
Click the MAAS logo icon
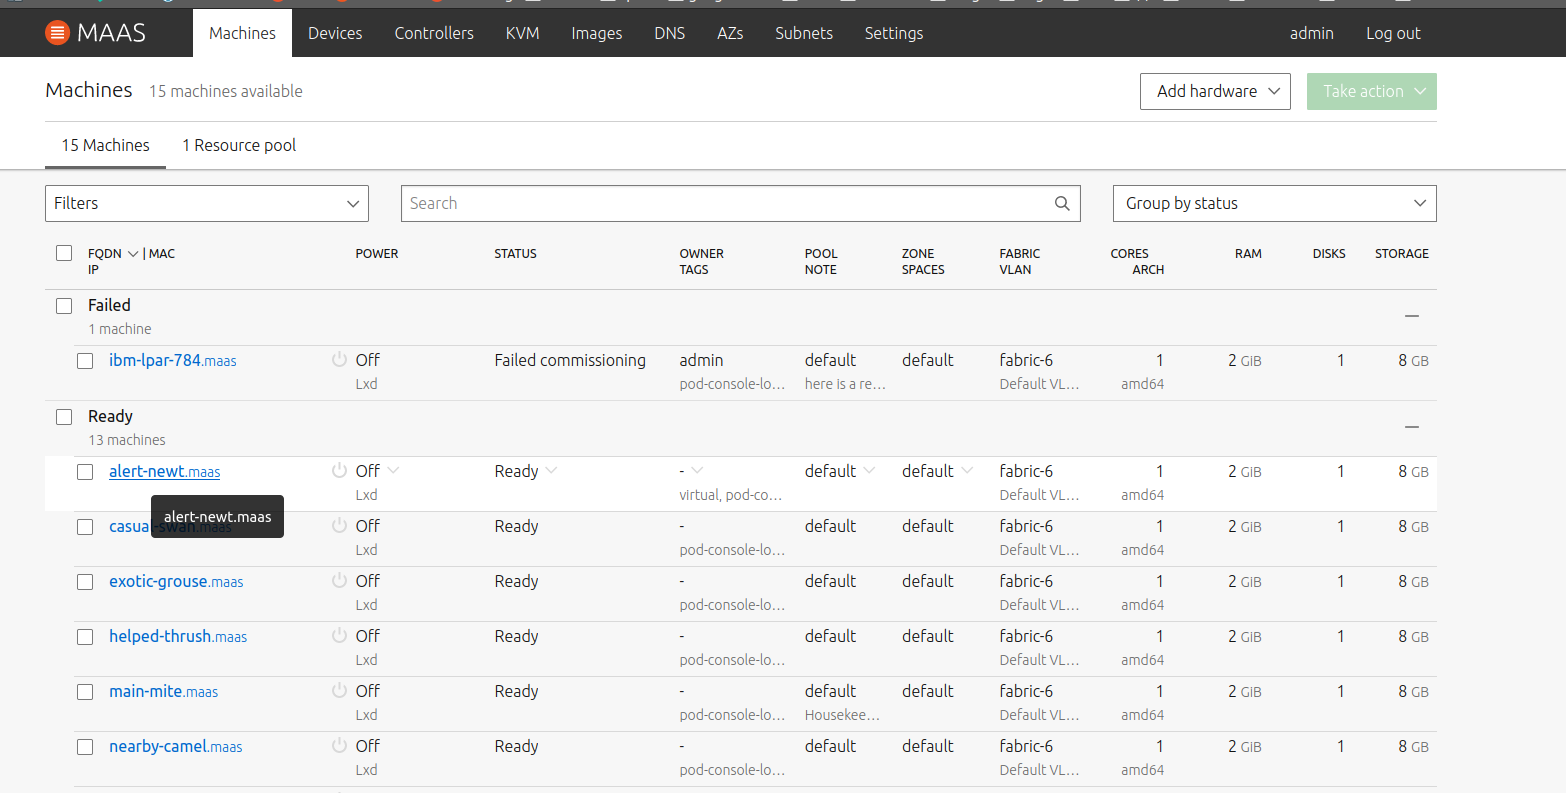(x=58, y=33)
